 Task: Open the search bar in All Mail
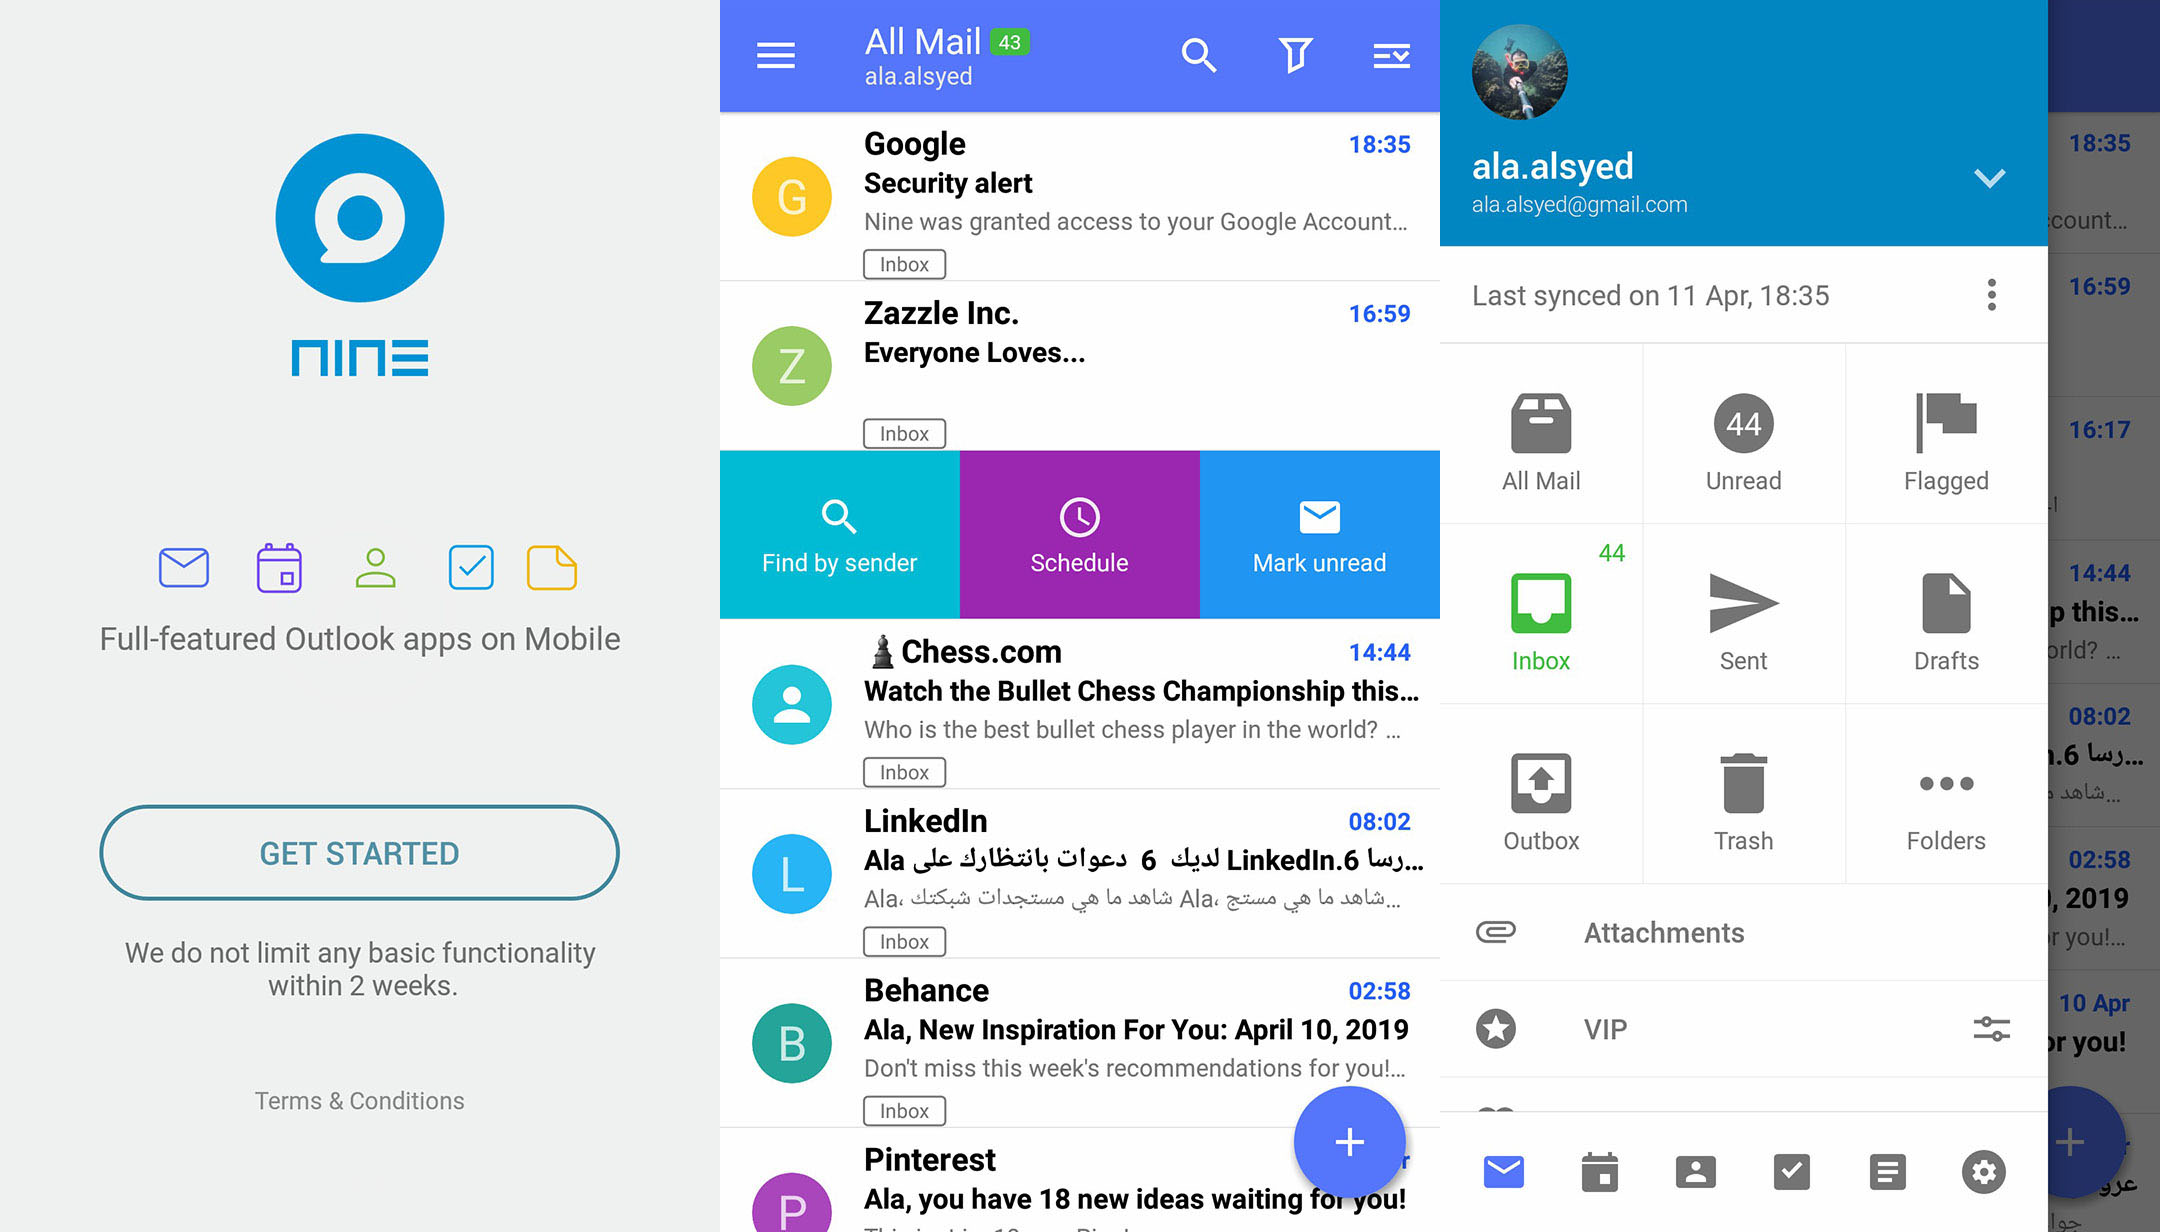pos(1199,56)
